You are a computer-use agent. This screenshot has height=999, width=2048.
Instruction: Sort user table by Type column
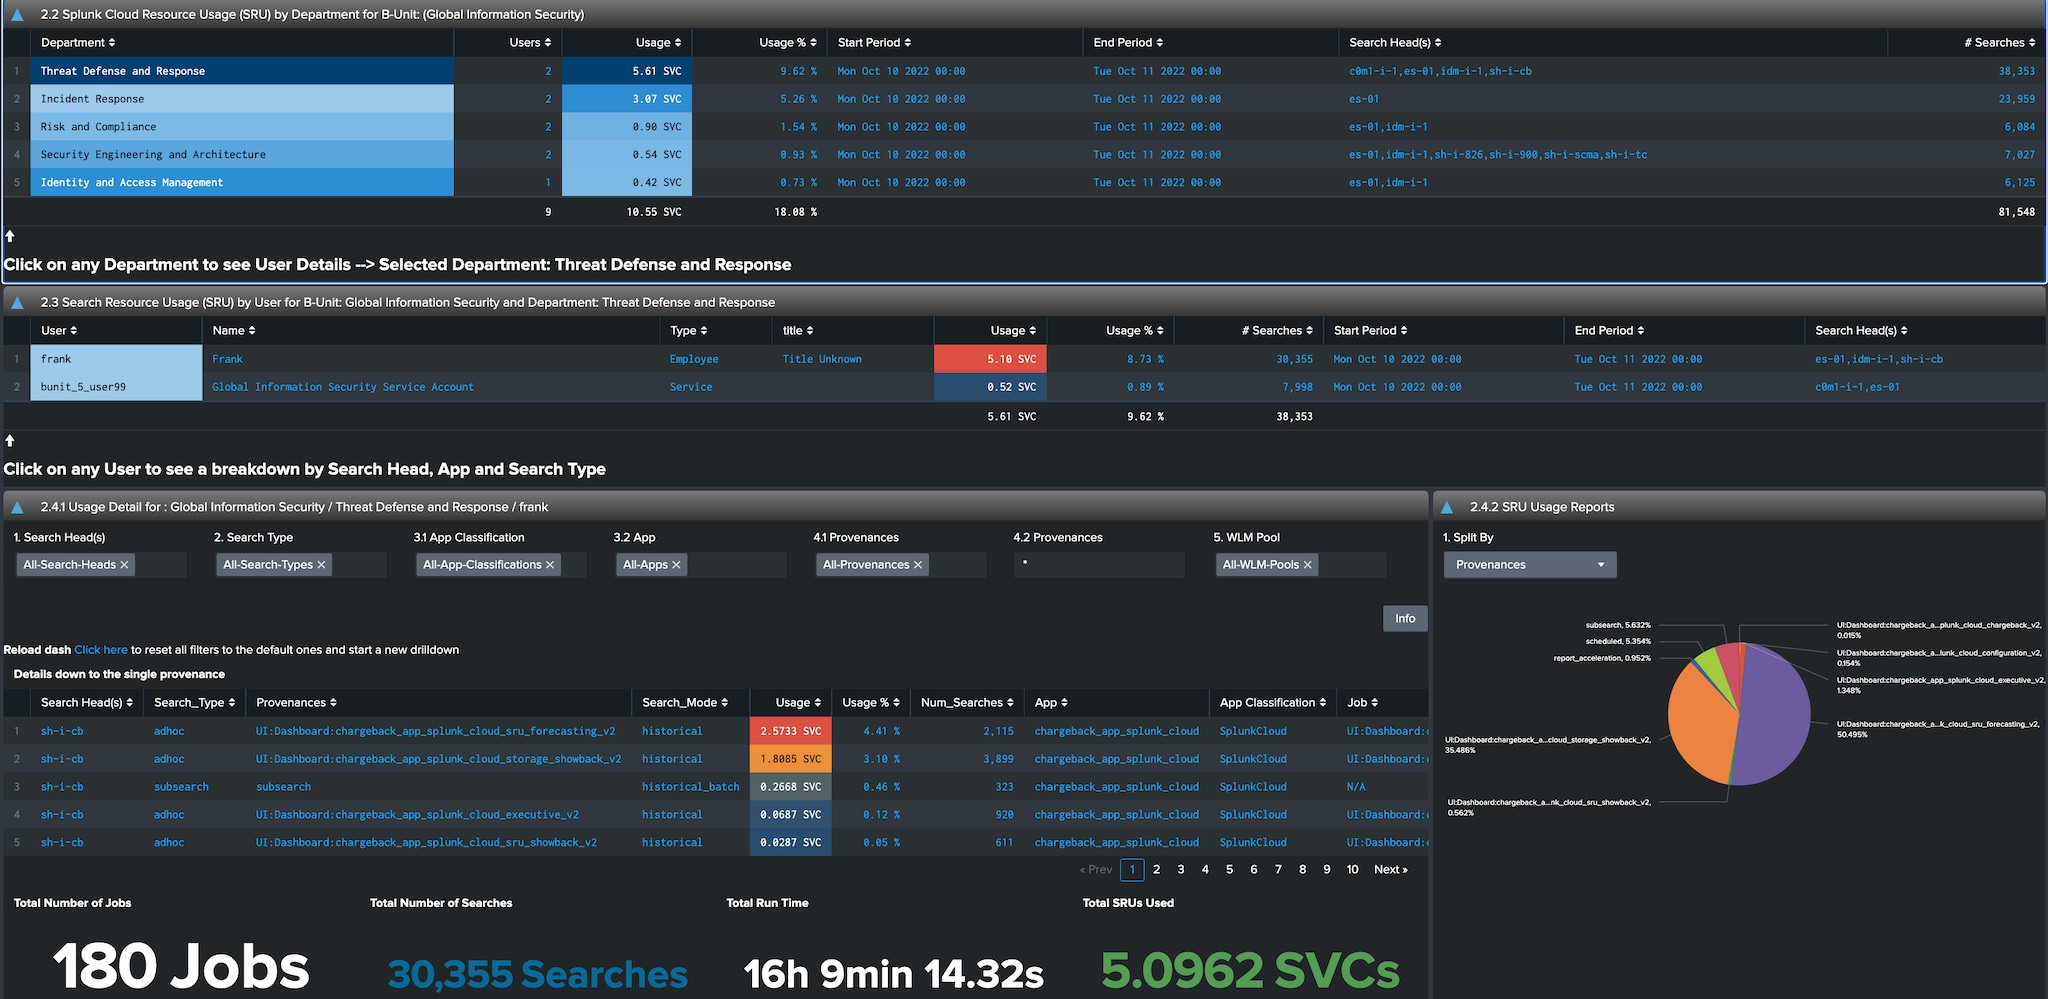(x=689, y=331)
